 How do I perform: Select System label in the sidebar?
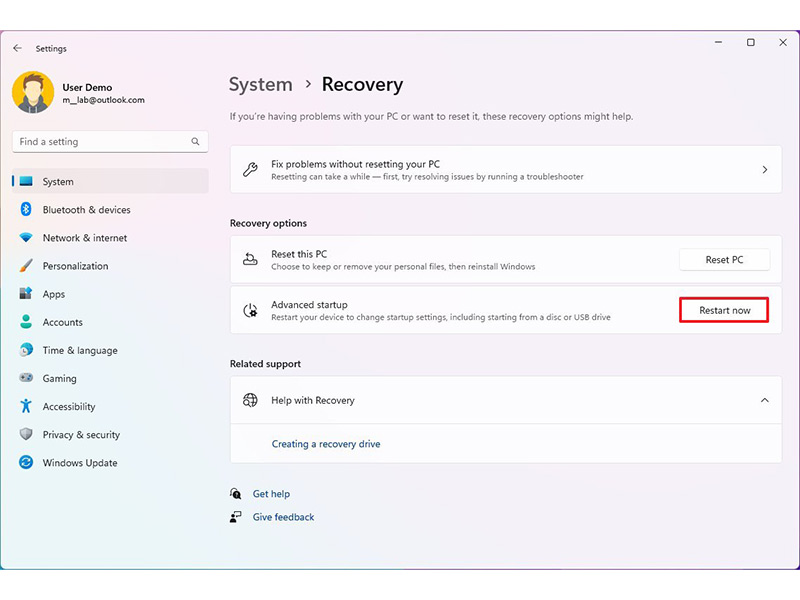coord(58,182)
